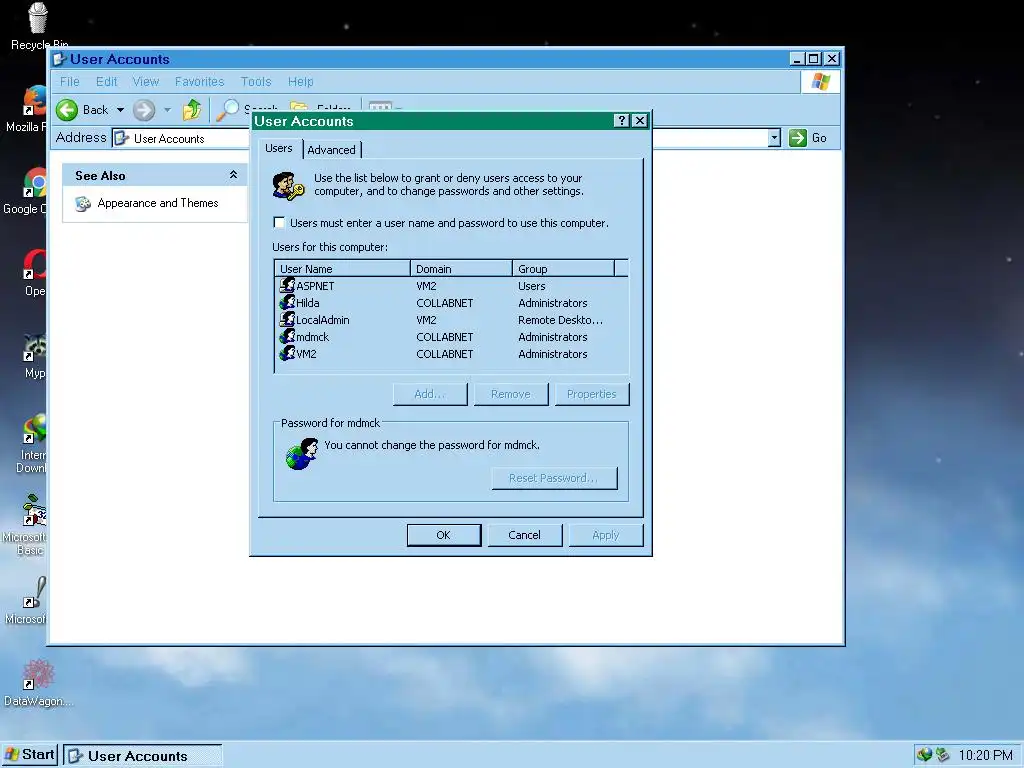Viewport: 1024px width, 768px height.
Task: Open the File menu
Action: click(x=70, y=82)
